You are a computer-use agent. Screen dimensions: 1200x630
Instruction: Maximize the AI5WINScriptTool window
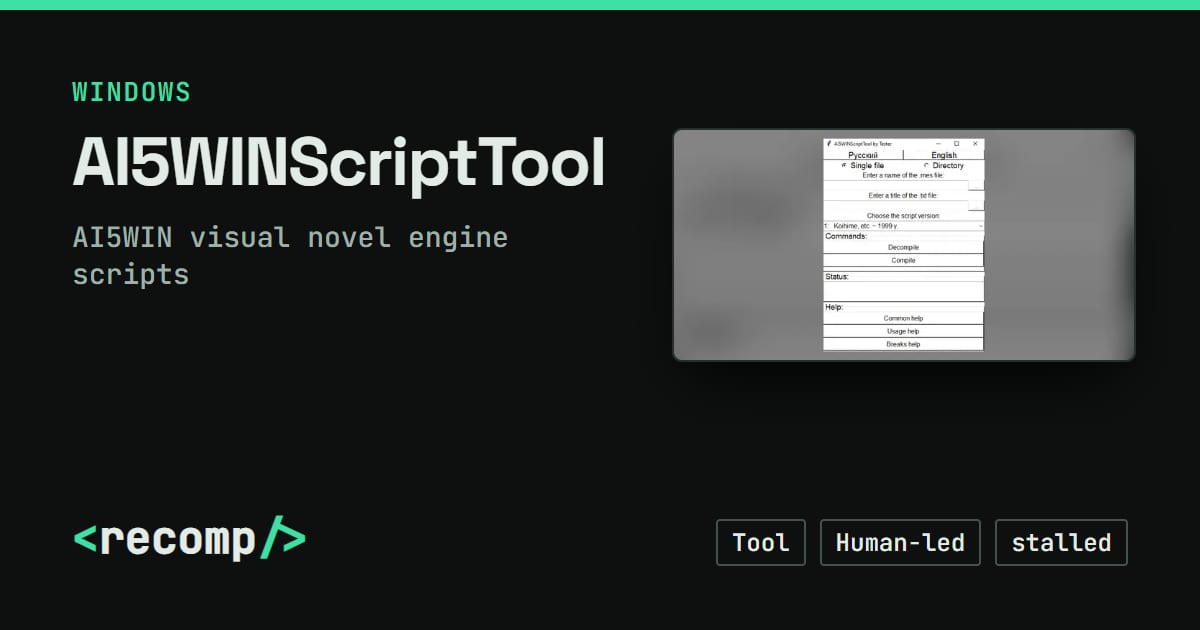coord(956,144)
